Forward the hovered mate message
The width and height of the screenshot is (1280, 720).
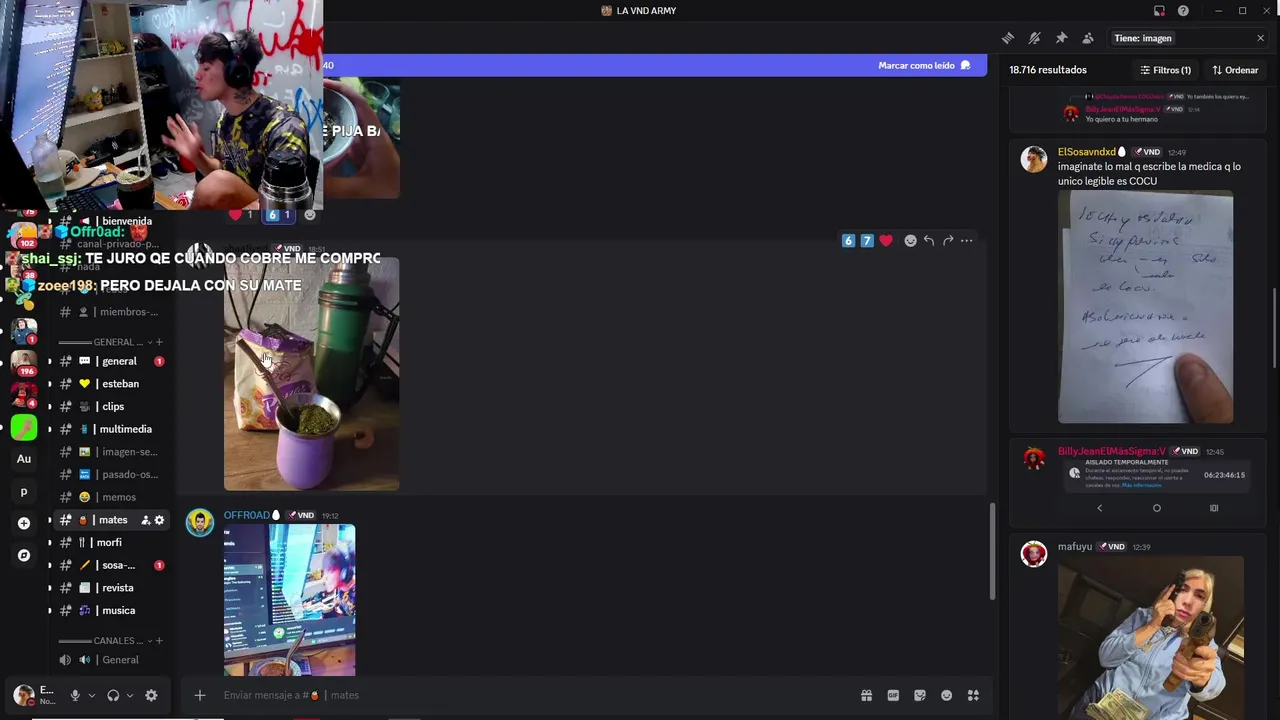(948, 241)
